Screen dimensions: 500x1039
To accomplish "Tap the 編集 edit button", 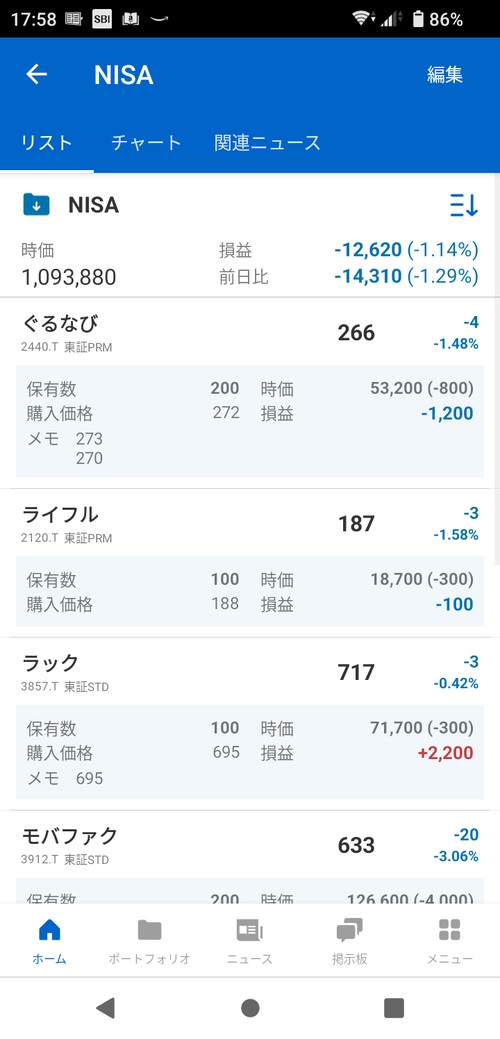I will (x=444, y=75).
